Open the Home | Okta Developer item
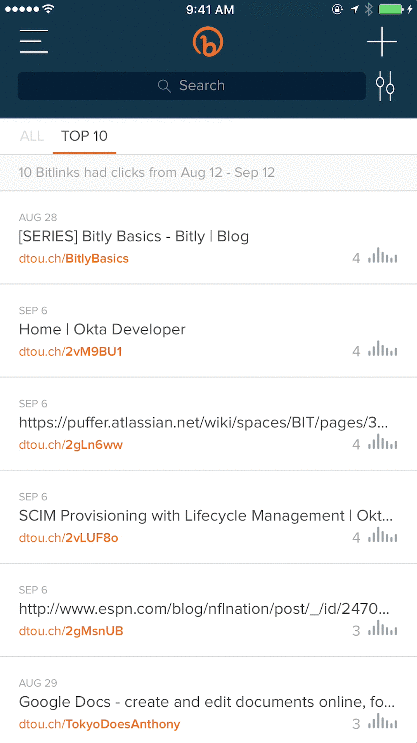Screen dimensions: 417x743 (x=208, y=331)
